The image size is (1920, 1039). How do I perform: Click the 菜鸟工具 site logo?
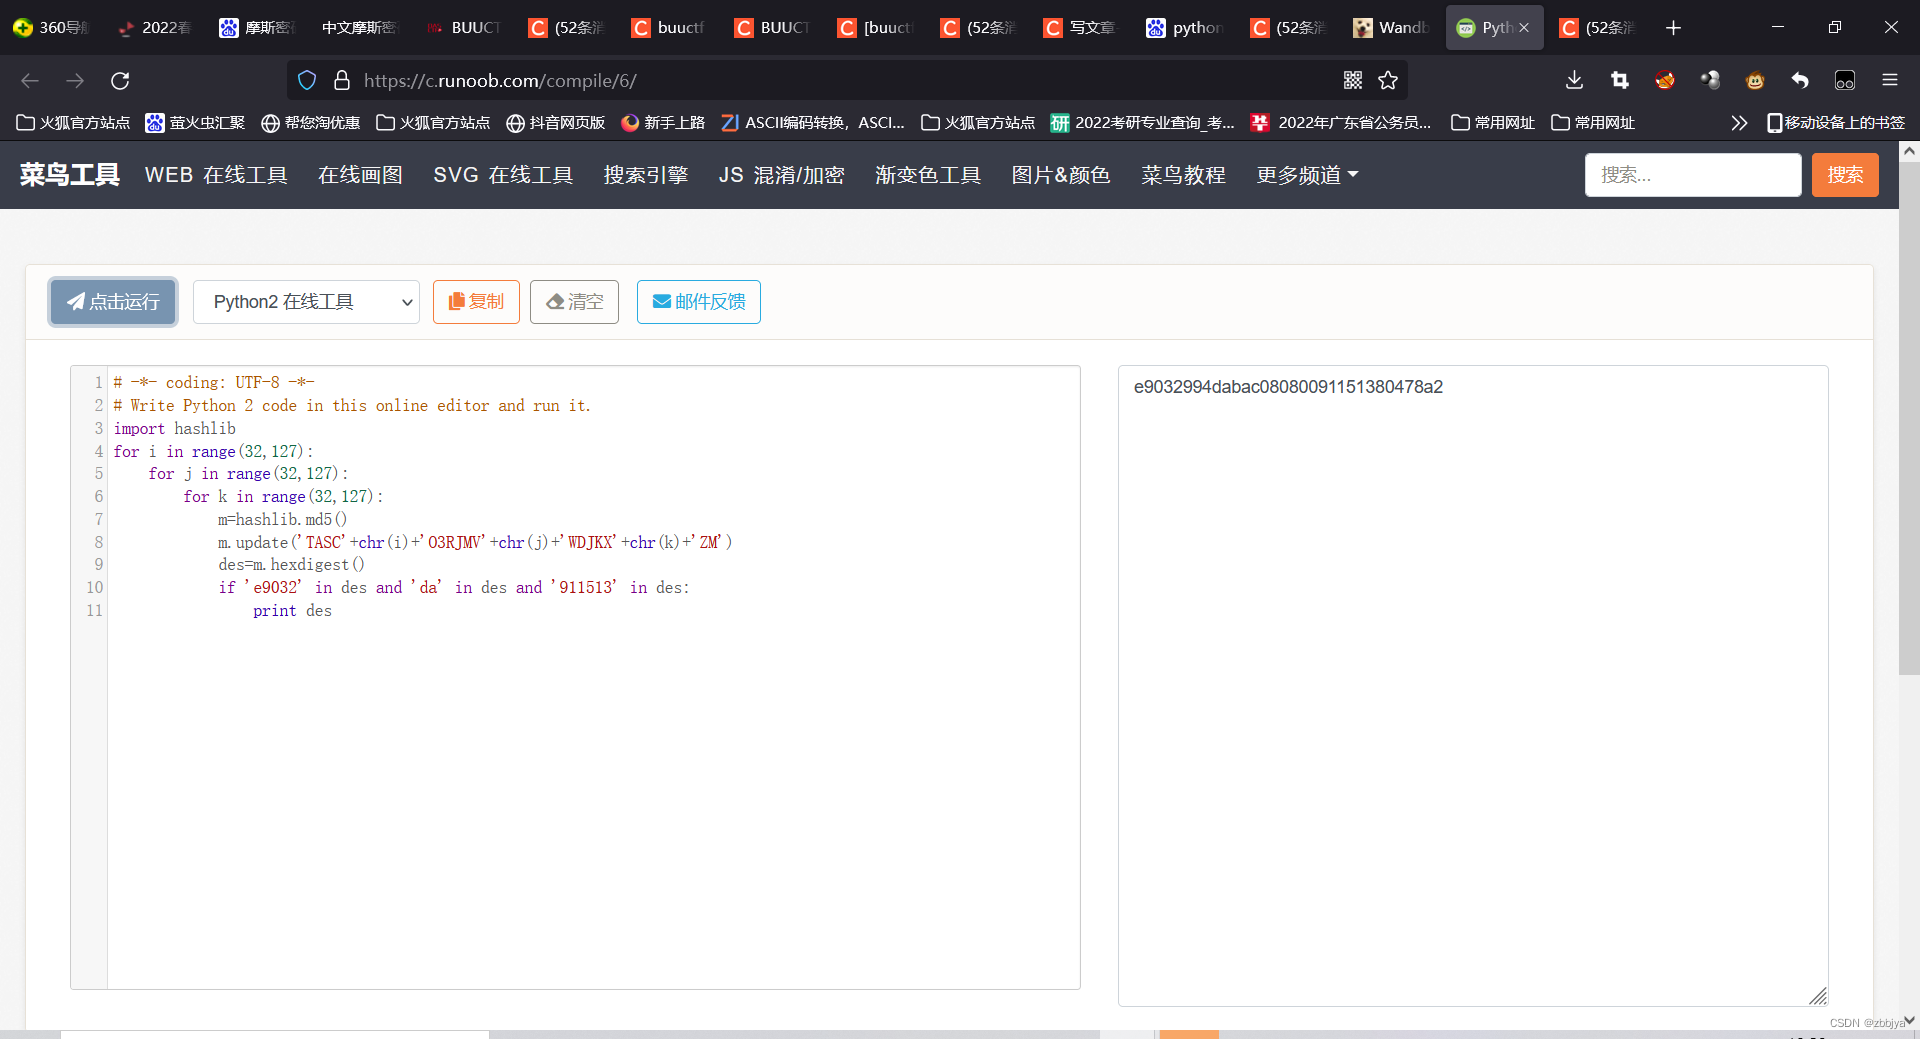[x=70, y=175]
